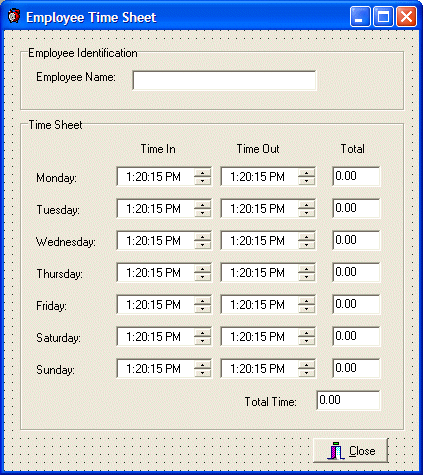This screenshot has width=423, height=475.
Task: Click the Saturday Total box
Action: 356,336
